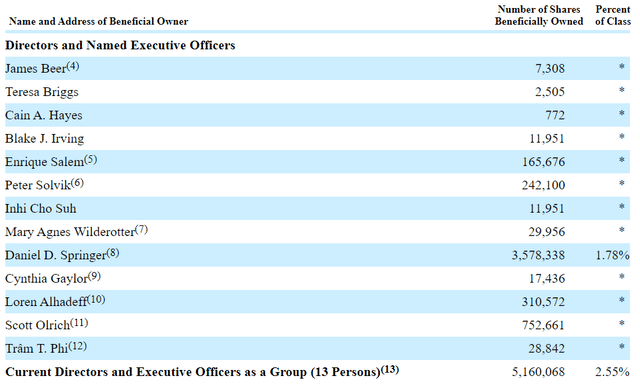Select the share count 310,572

coord(544,302)
